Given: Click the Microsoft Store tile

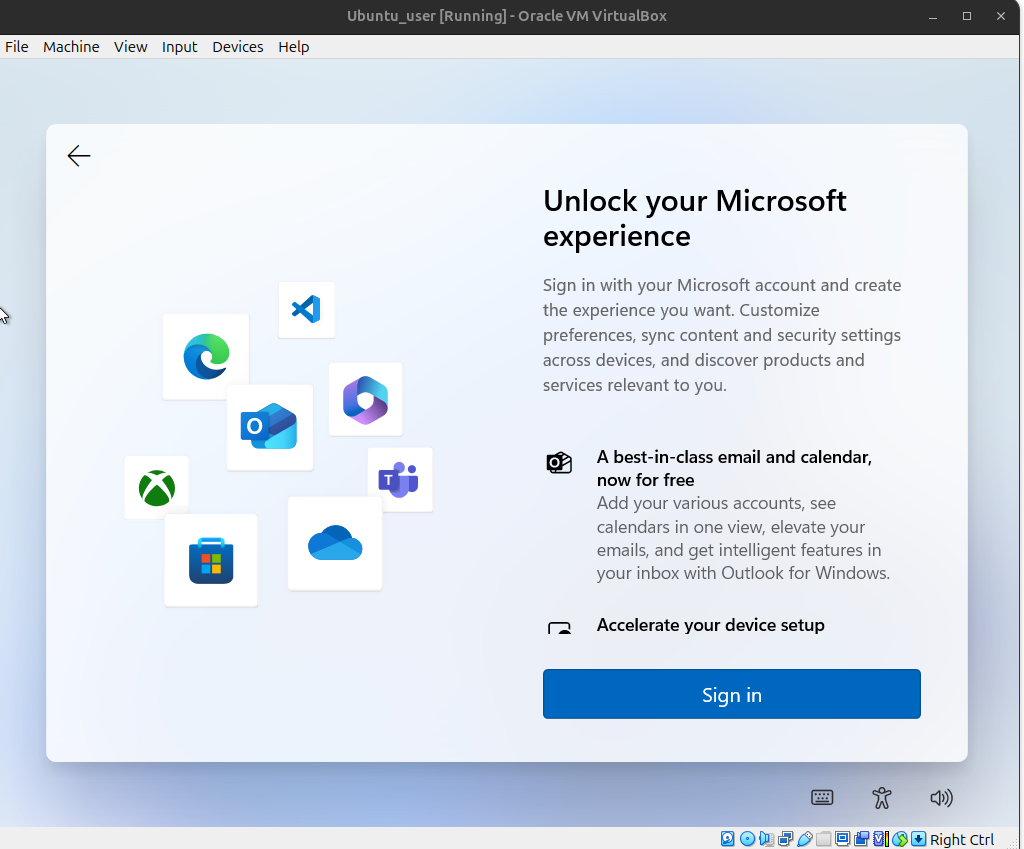Looking at the screenshot, I should pyautogui.click(x=211, y=560).
